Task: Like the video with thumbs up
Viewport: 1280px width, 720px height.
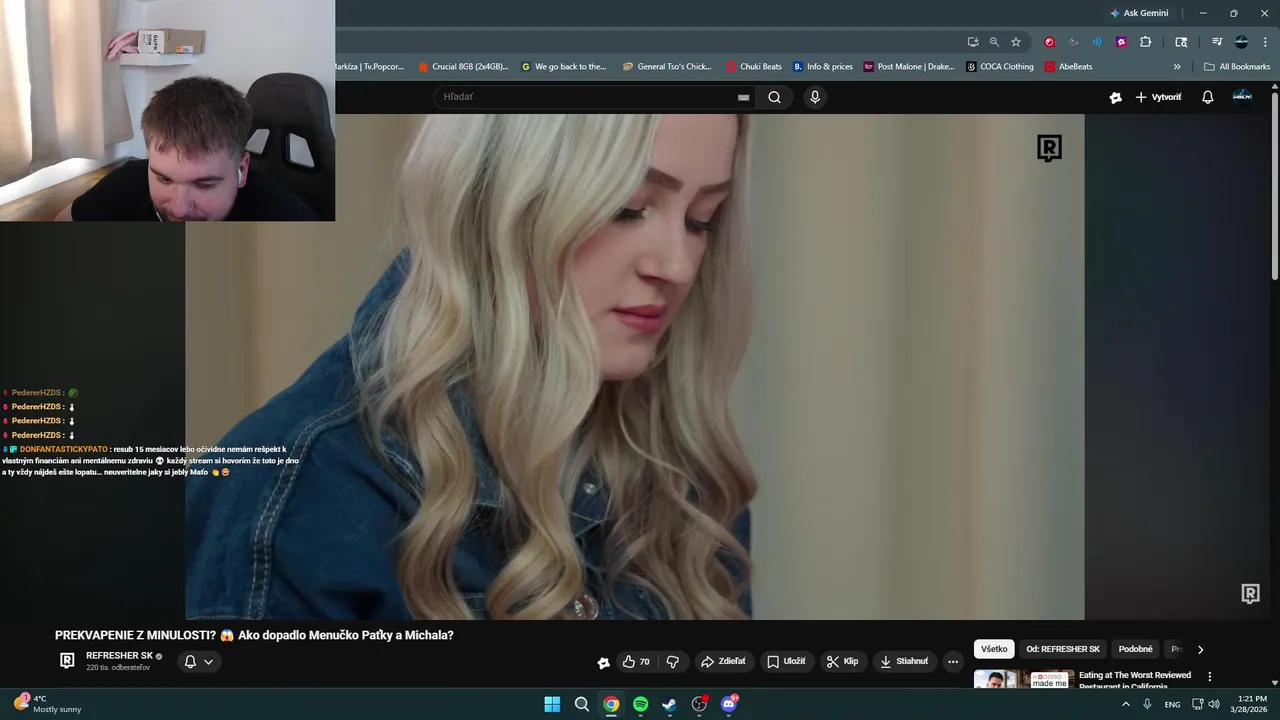Action: [636, 661]
